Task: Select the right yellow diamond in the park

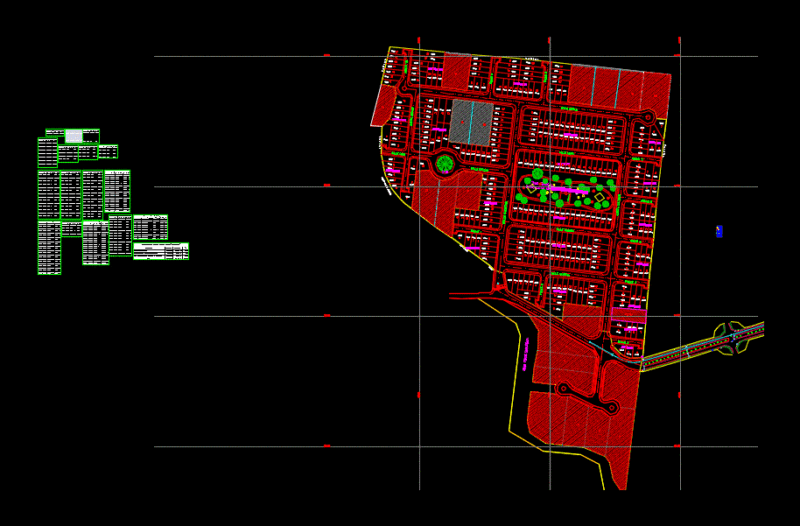Action: click(x=599, y=197)
